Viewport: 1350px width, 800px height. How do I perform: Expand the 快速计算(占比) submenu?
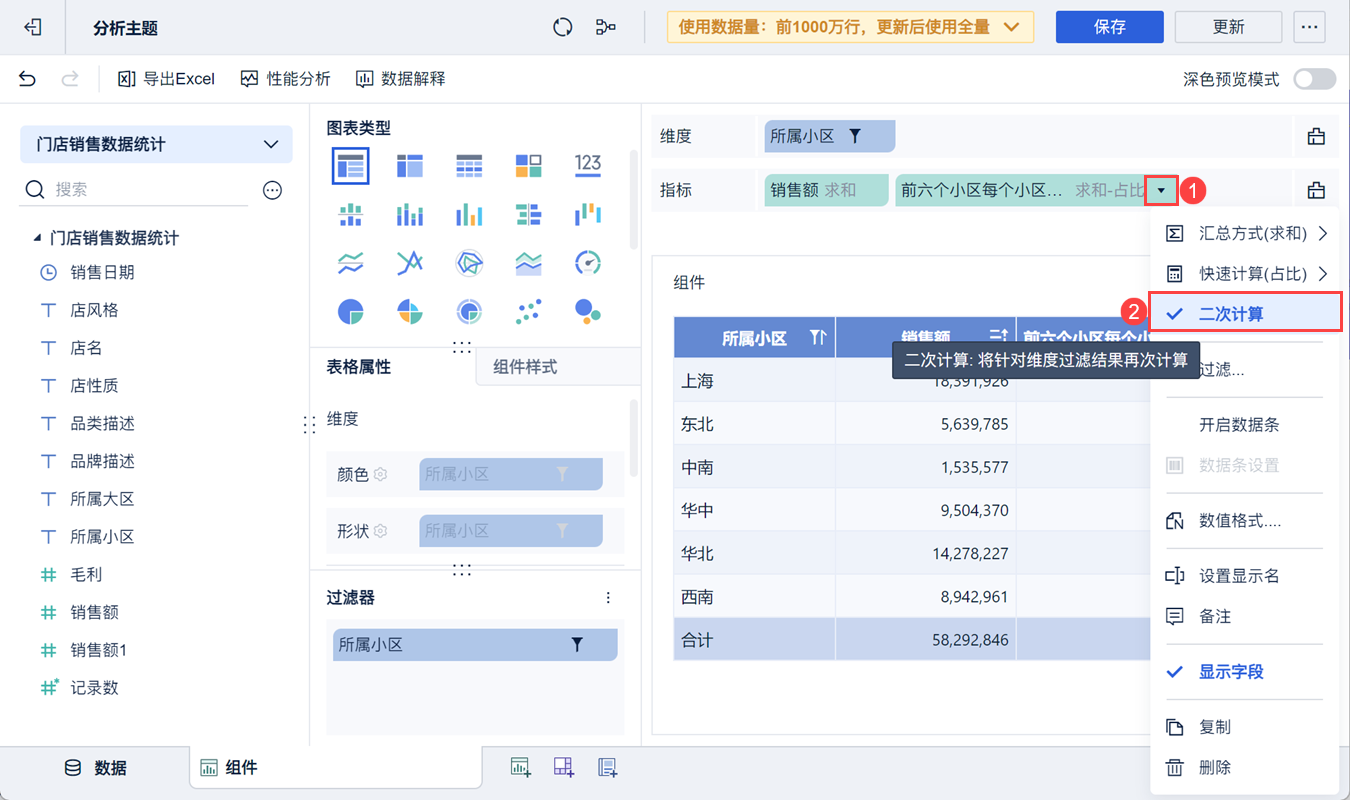pyautogui.click(x=1245, y=274)
